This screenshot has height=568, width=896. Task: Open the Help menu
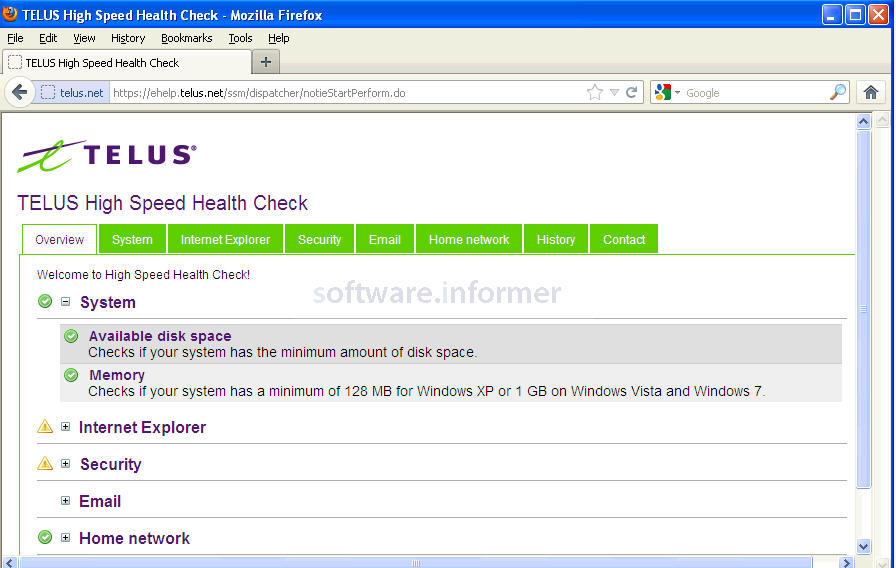pyautogui.click(x=279, y=38)
